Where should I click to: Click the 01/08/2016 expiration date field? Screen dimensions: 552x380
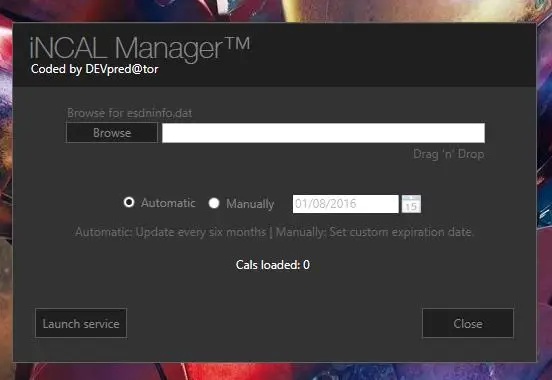click(x=345, y=204)
